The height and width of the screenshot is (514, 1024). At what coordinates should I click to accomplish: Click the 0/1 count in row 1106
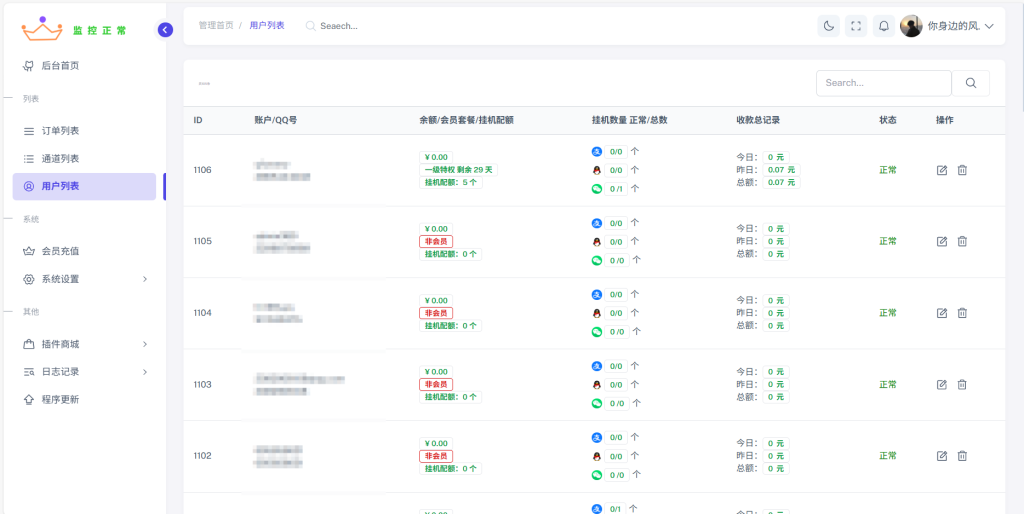pyautogui.click(x=616, y=189)
